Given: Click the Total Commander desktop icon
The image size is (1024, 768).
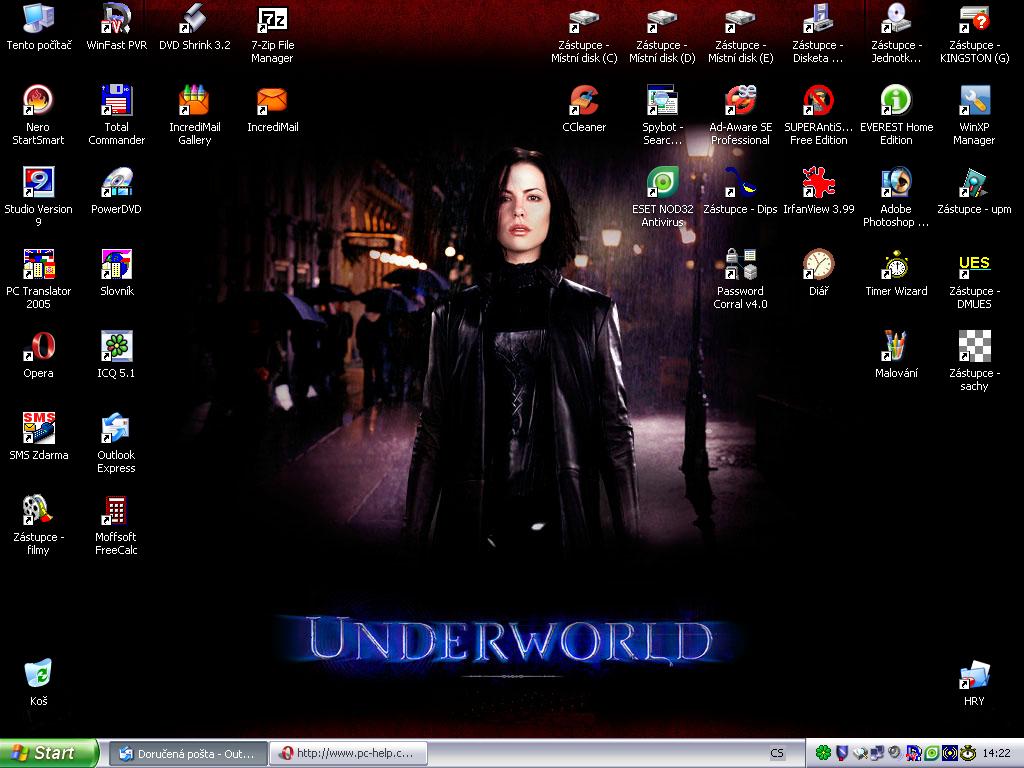Looking at the screenshot, I should click(x=116, y=101).
